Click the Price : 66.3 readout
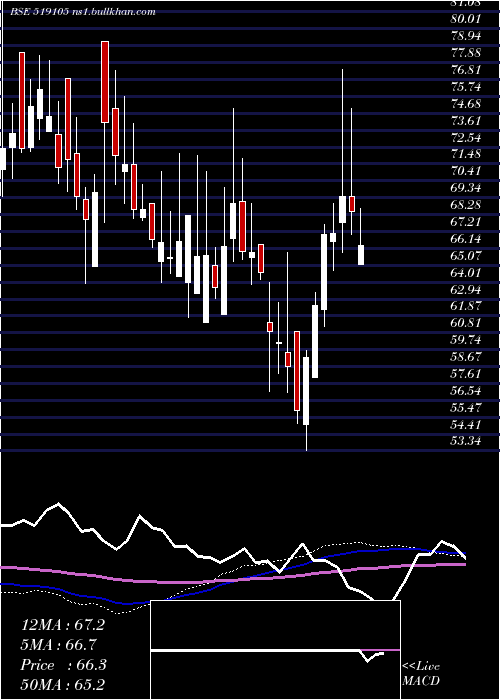The image size is (500, 700). pyautogui.click(x=63, y=665)
